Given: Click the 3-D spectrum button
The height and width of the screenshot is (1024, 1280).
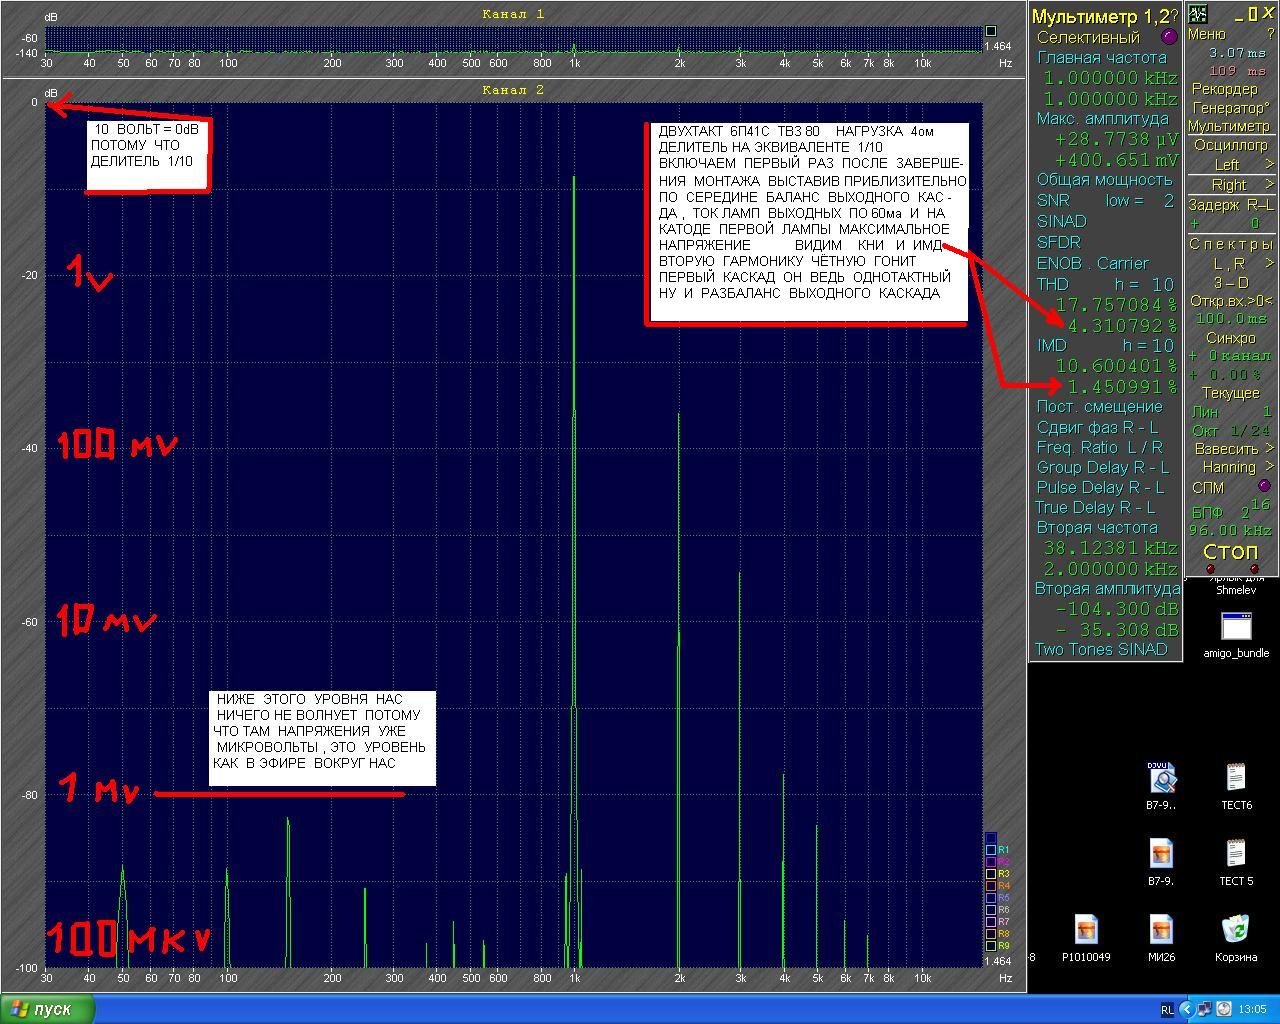Looking at the screenshot, I should point(1230,283).
